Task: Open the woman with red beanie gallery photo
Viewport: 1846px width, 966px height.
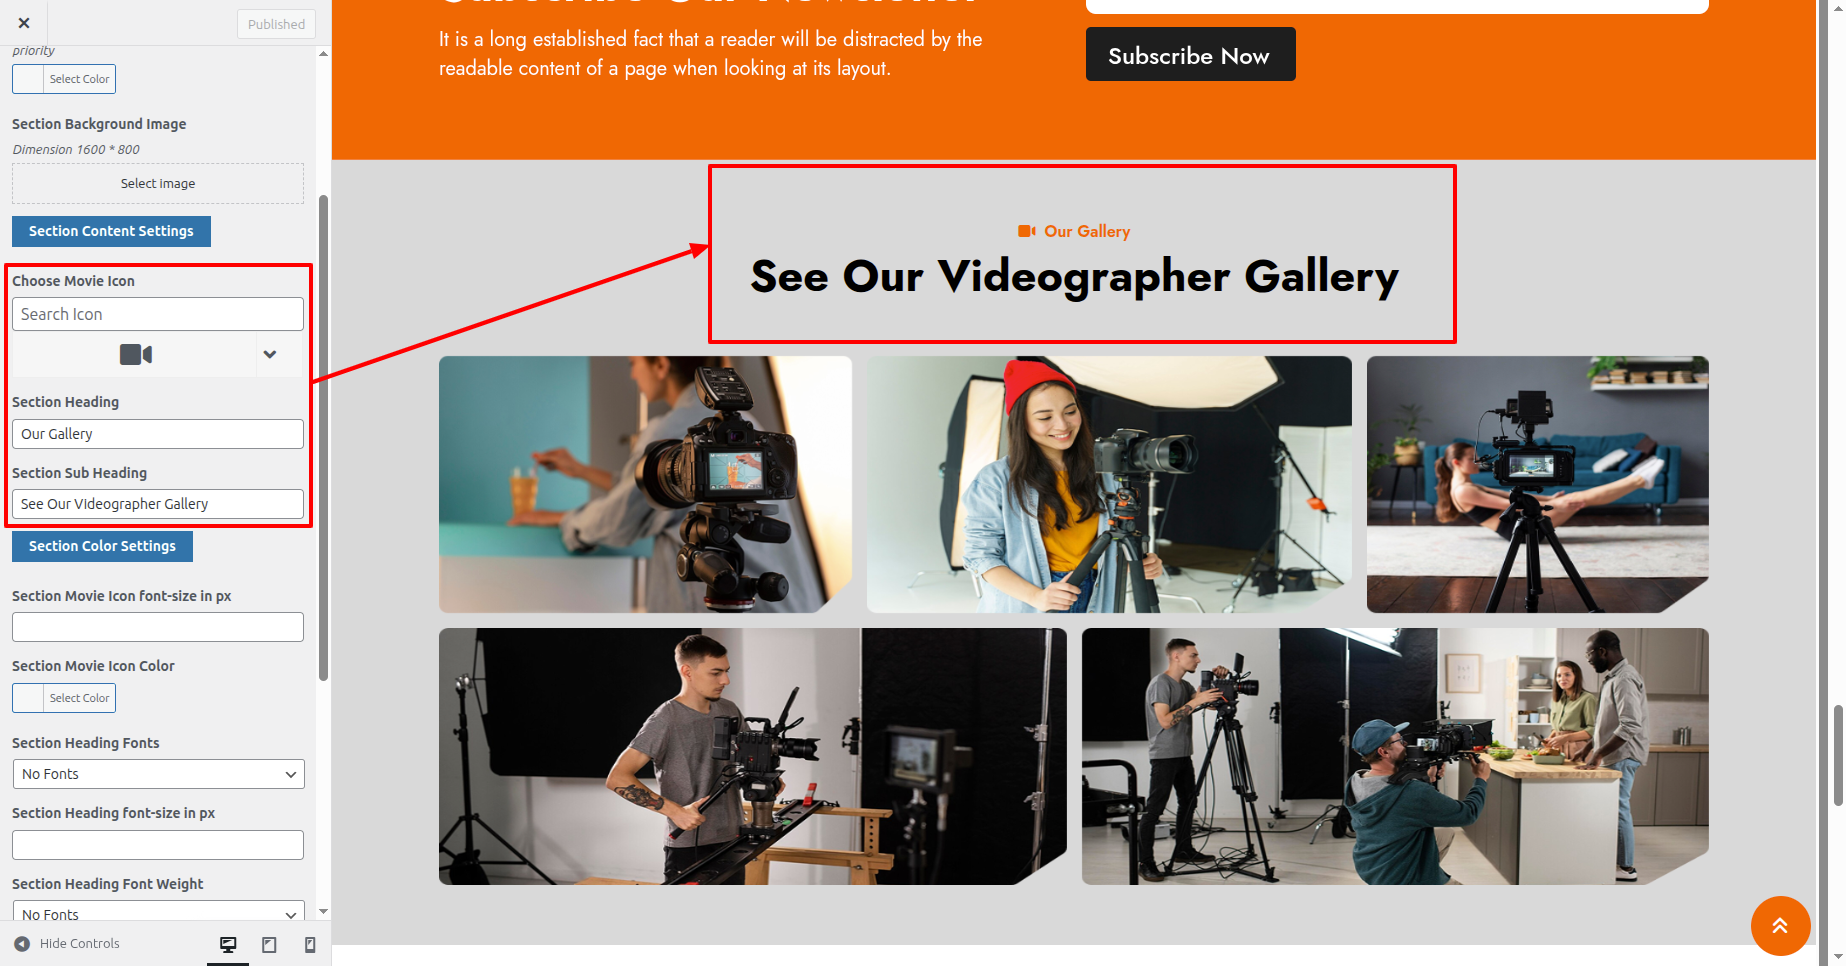Action: 1109,484
